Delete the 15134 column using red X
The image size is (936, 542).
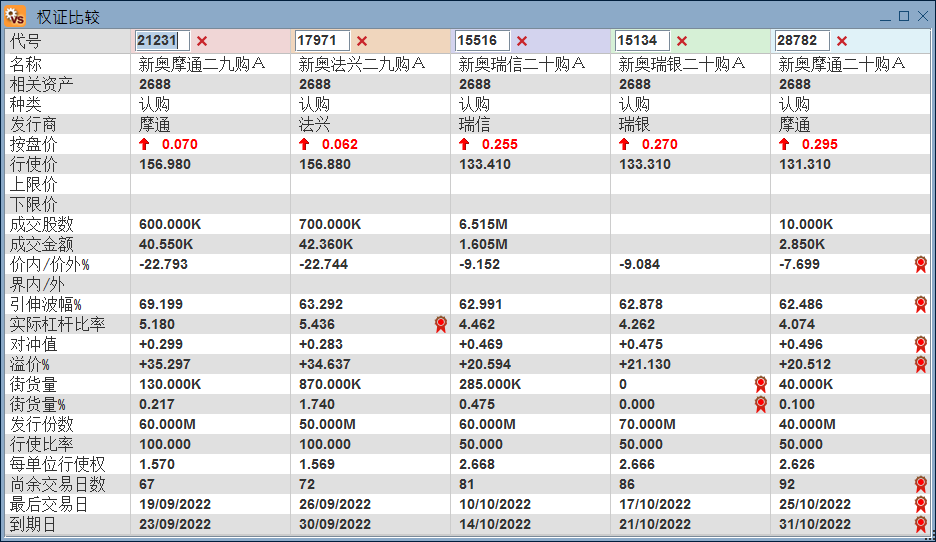[682, 41]
